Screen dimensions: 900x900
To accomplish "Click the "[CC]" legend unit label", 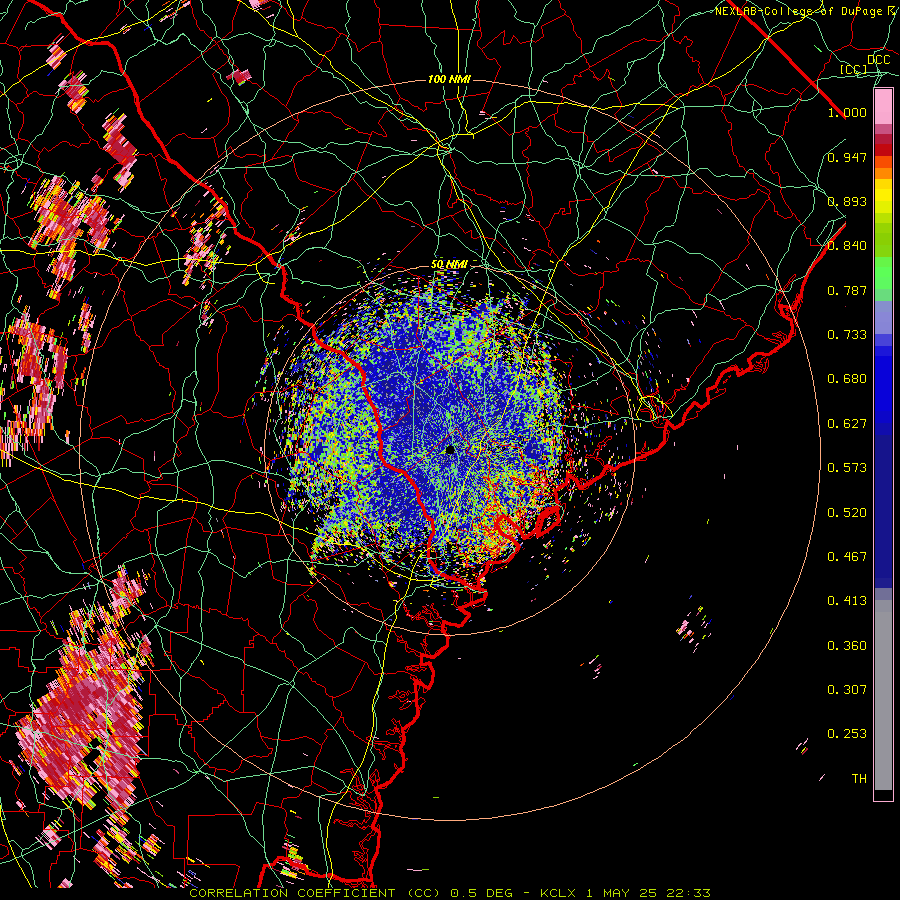I will [853, 69].
